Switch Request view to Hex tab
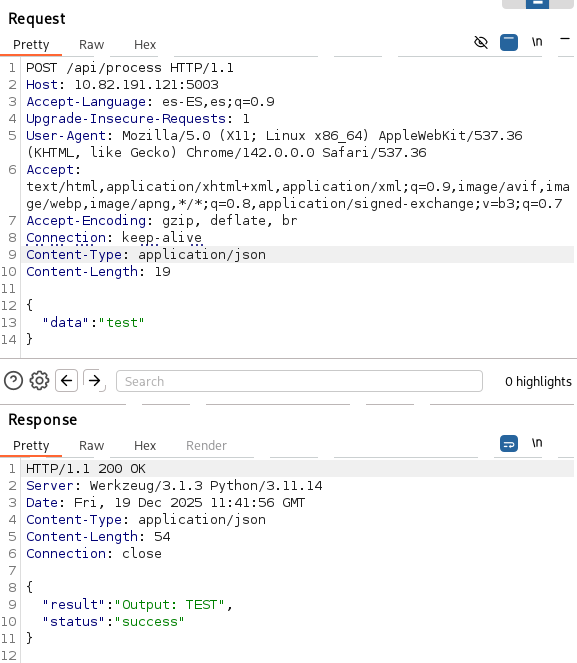Image resolution: width=577 pixels, height=663 pixels. [x=145, y=44]
